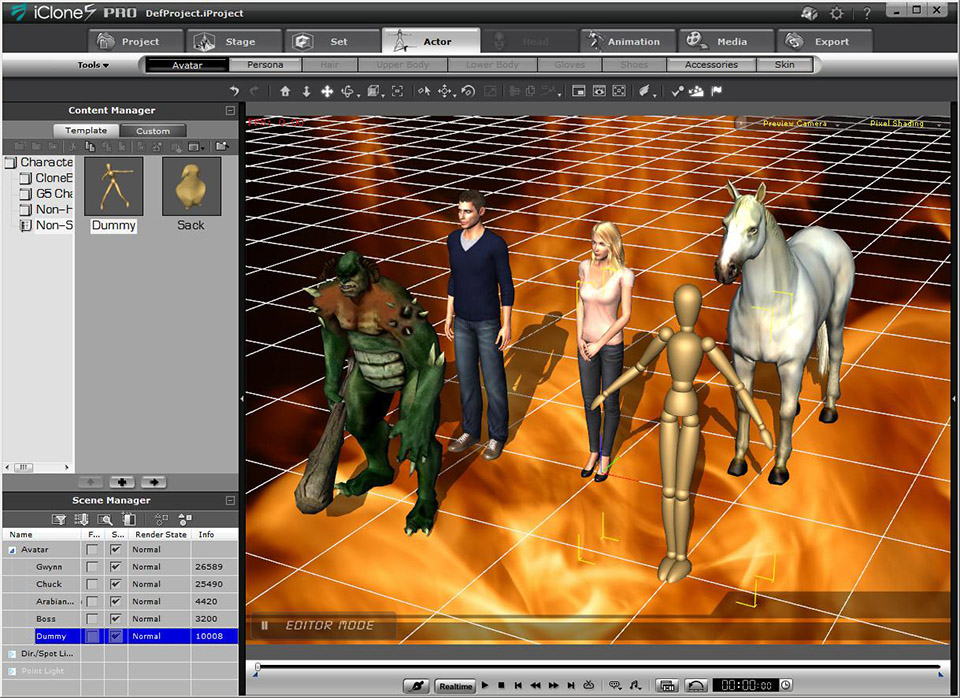This screenshot has height=698, width=960.
Task: Expand the Dir./Spot Light group
Action: point(12,654)
